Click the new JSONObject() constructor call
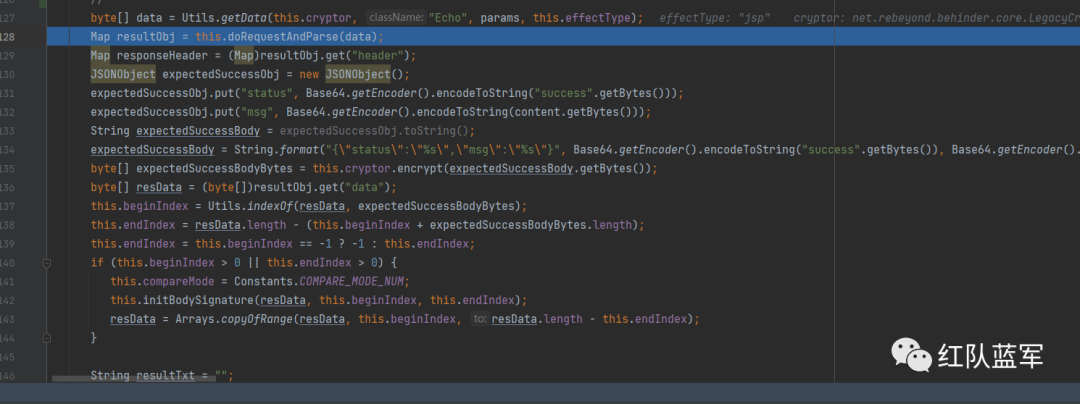The width and height of the screenshot is (1080, 404). pyautogui.click(x=355, y=74)
